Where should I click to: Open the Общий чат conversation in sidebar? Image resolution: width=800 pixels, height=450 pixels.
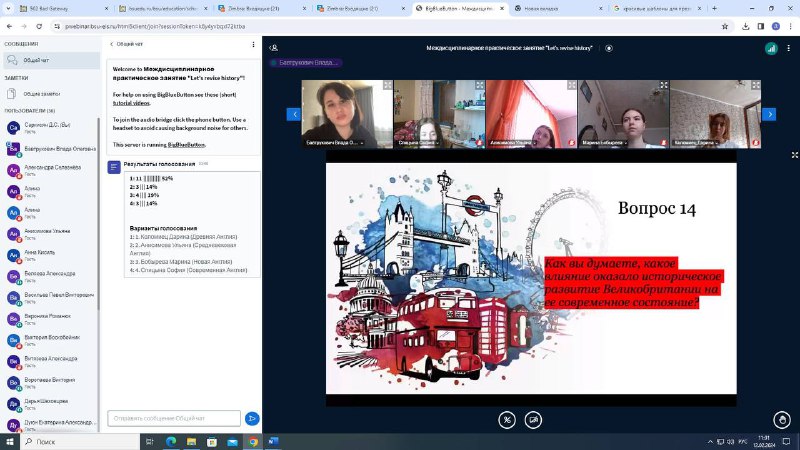click(50, 60)
